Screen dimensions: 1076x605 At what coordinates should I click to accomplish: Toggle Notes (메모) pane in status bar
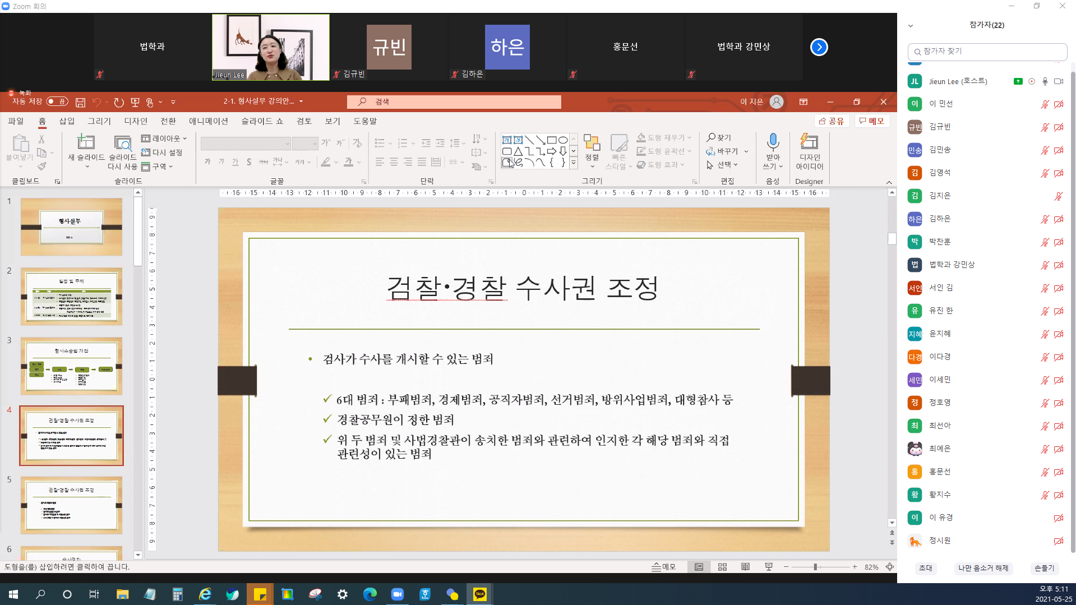[x=664, y=567]
